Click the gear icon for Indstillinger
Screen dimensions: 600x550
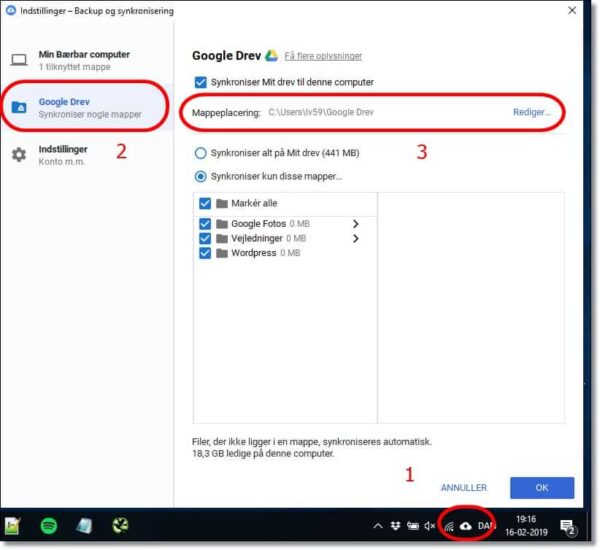click(x=19, y=155)
